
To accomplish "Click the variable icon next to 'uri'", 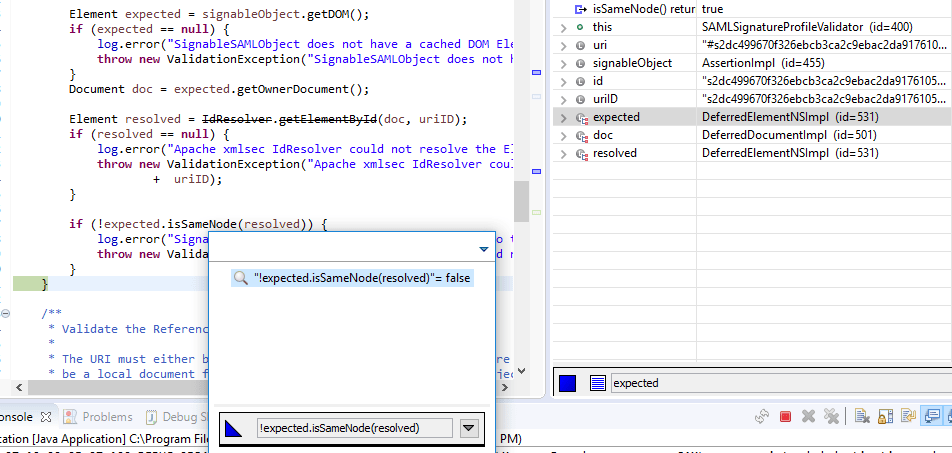I will click(x=580, y=45).
